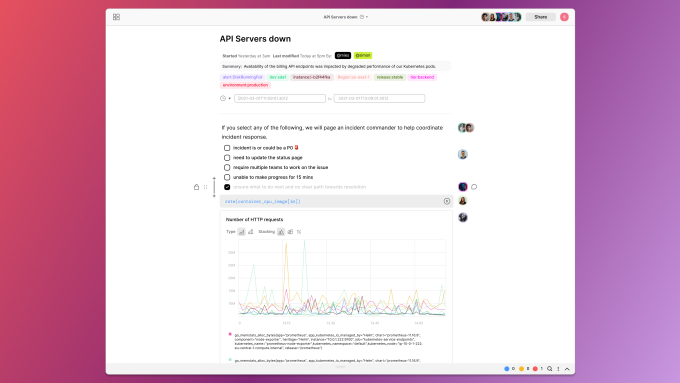
Task: Click the double avatar beside intro paragraph
Action: pyautogui.click(x=466, y=128)
